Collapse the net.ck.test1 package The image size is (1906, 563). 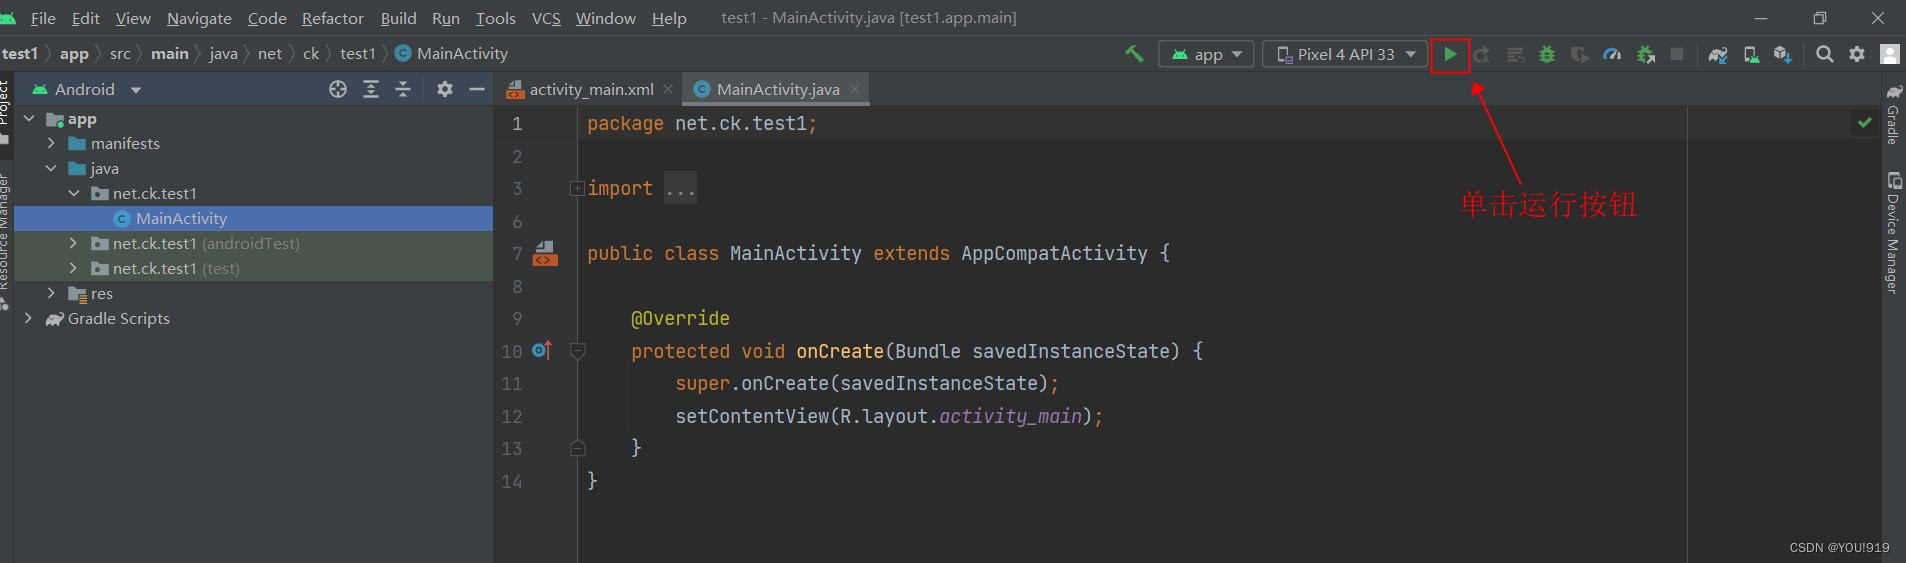pos(74,194)
